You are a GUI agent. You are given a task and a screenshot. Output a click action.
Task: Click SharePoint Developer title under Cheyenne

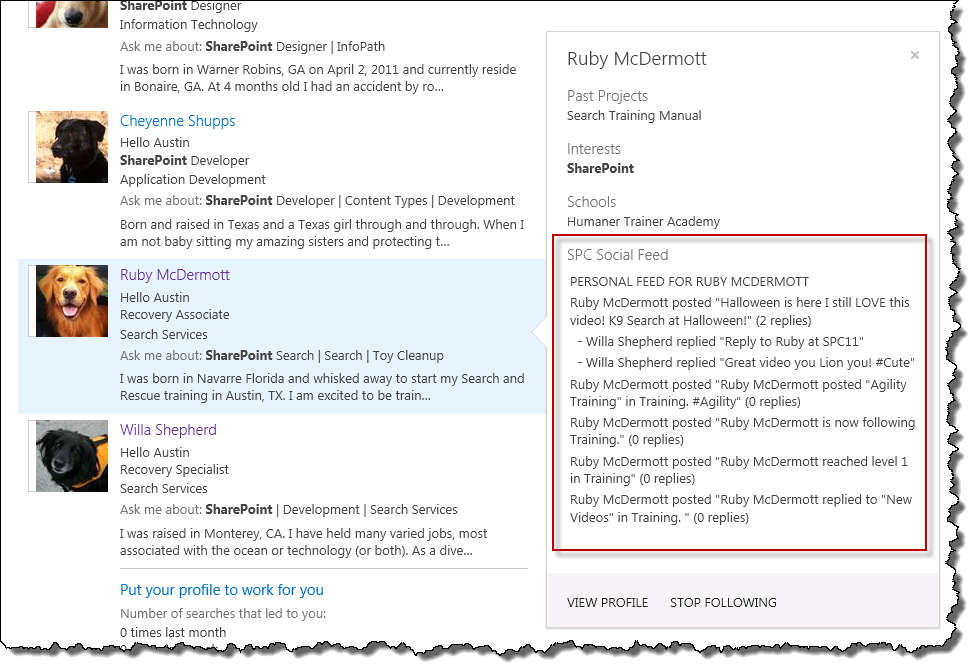[185, 161]
